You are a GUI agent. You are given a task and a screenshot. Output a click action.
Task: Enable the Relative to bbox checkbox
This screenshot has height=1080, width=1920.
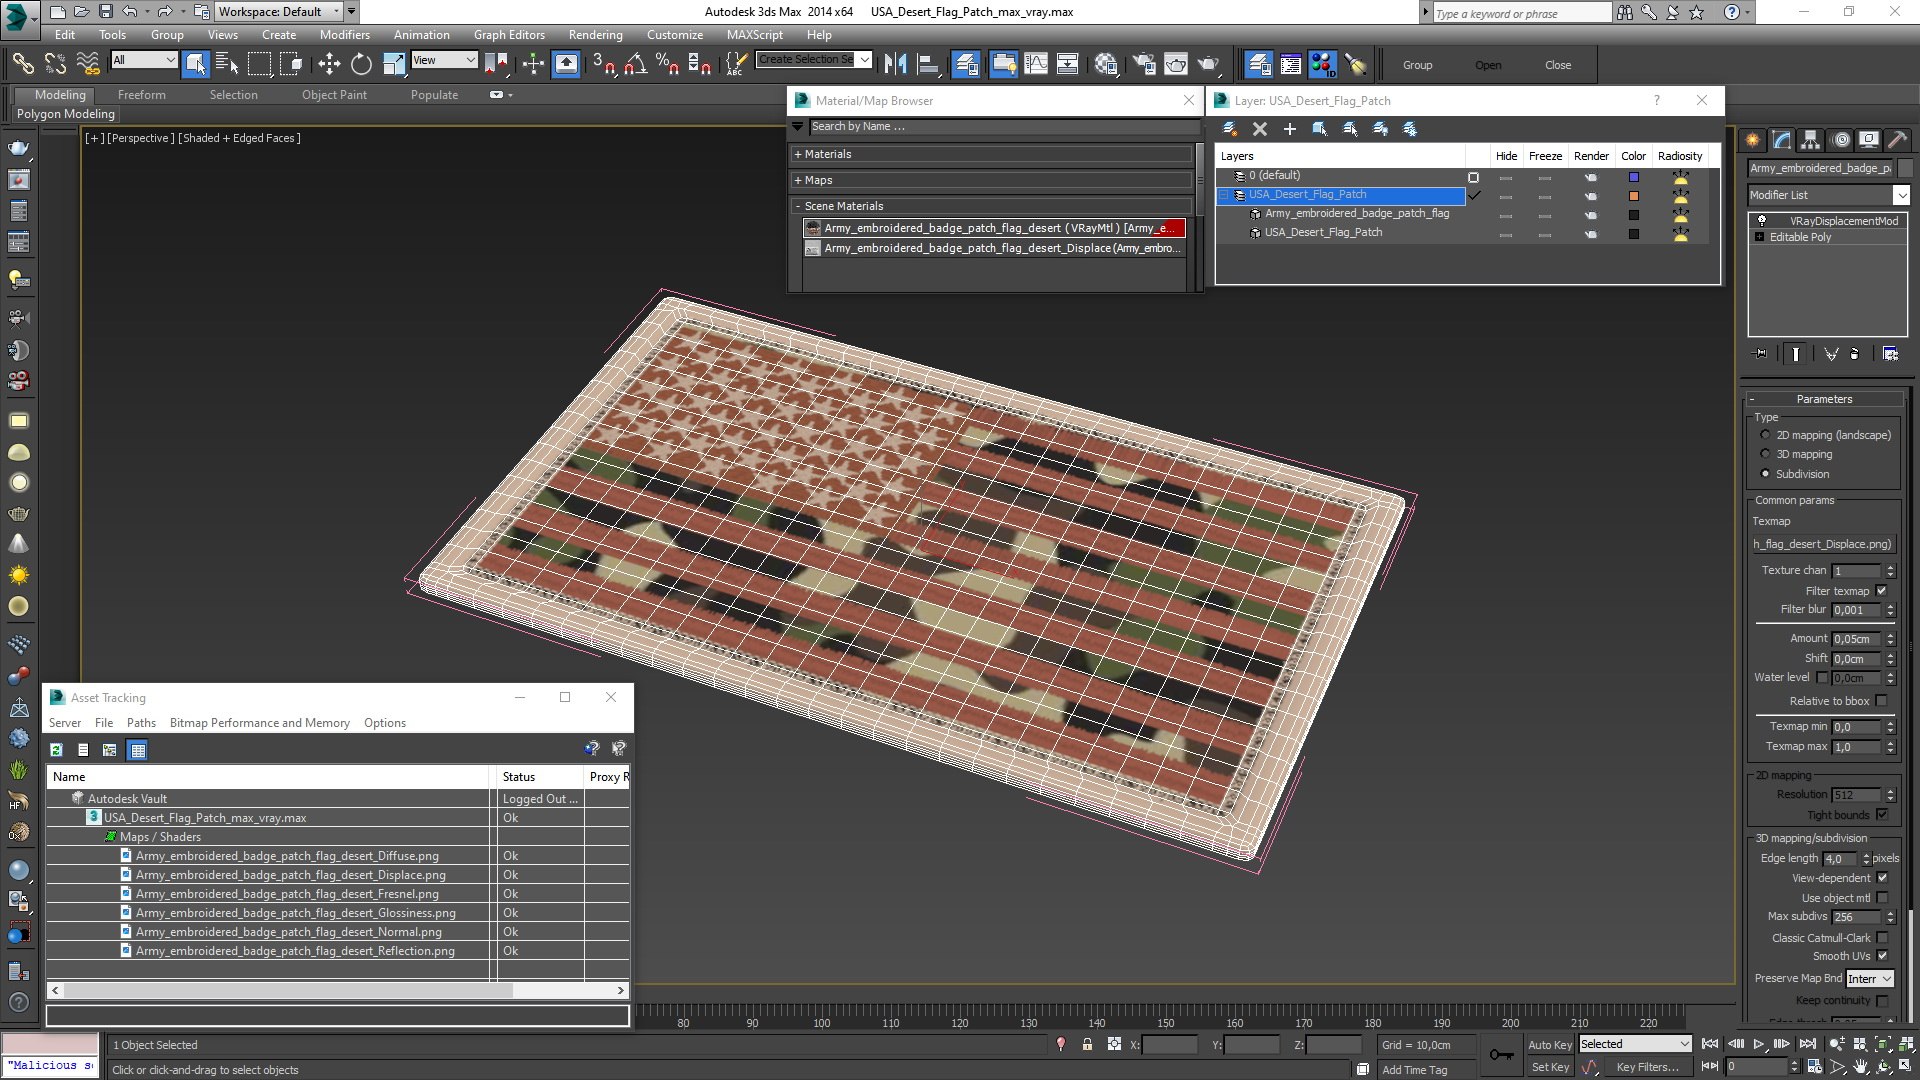coord(1881,701)
